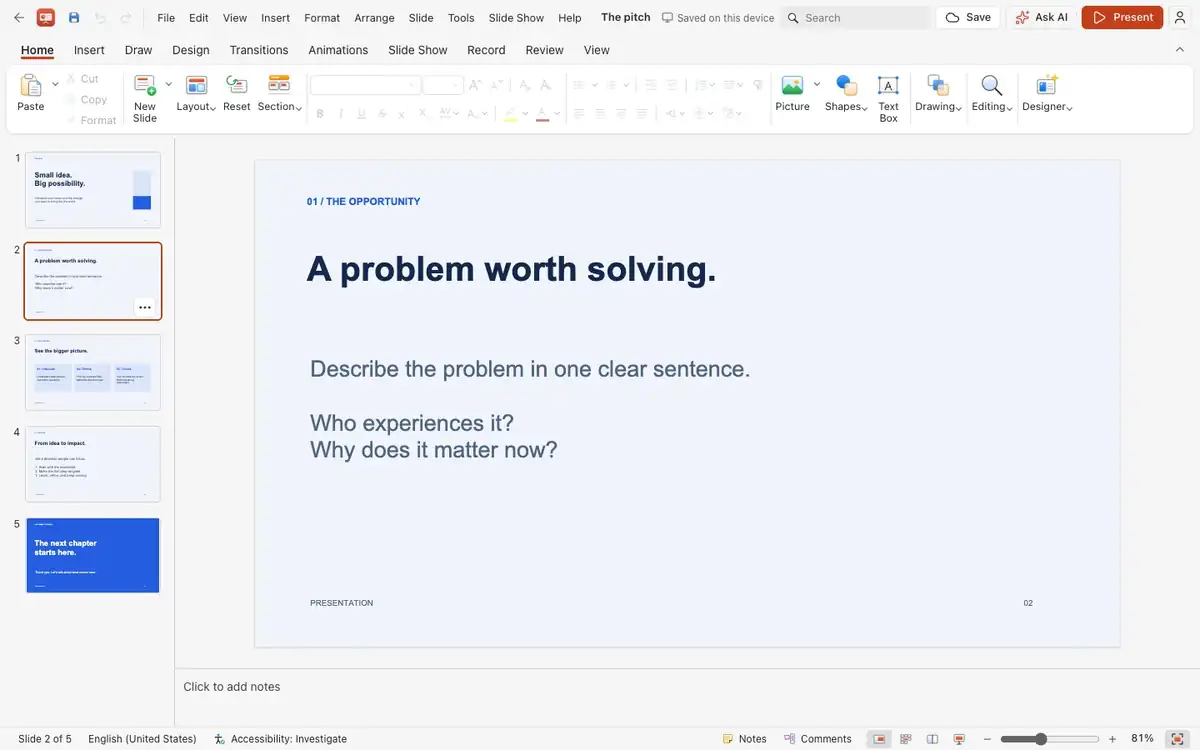The image size is (1200, 750).
Task: Click the font size box
Action: [x=442, y=85]
